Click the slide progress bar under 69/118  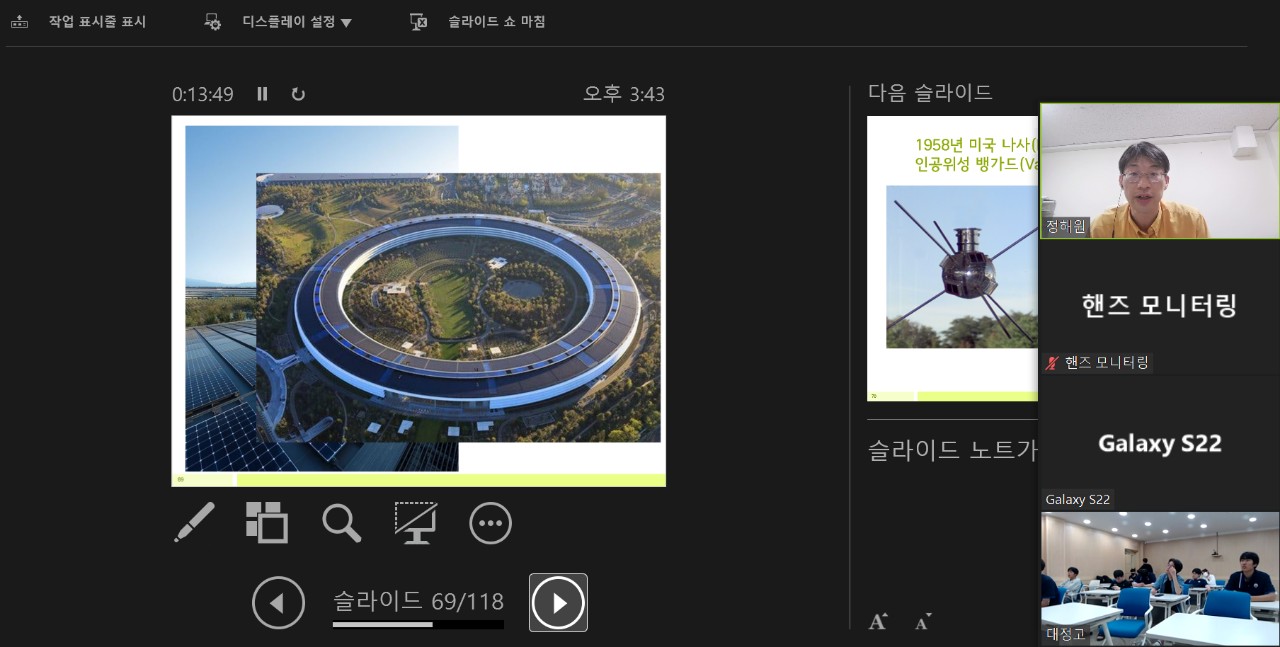[418, 625]
